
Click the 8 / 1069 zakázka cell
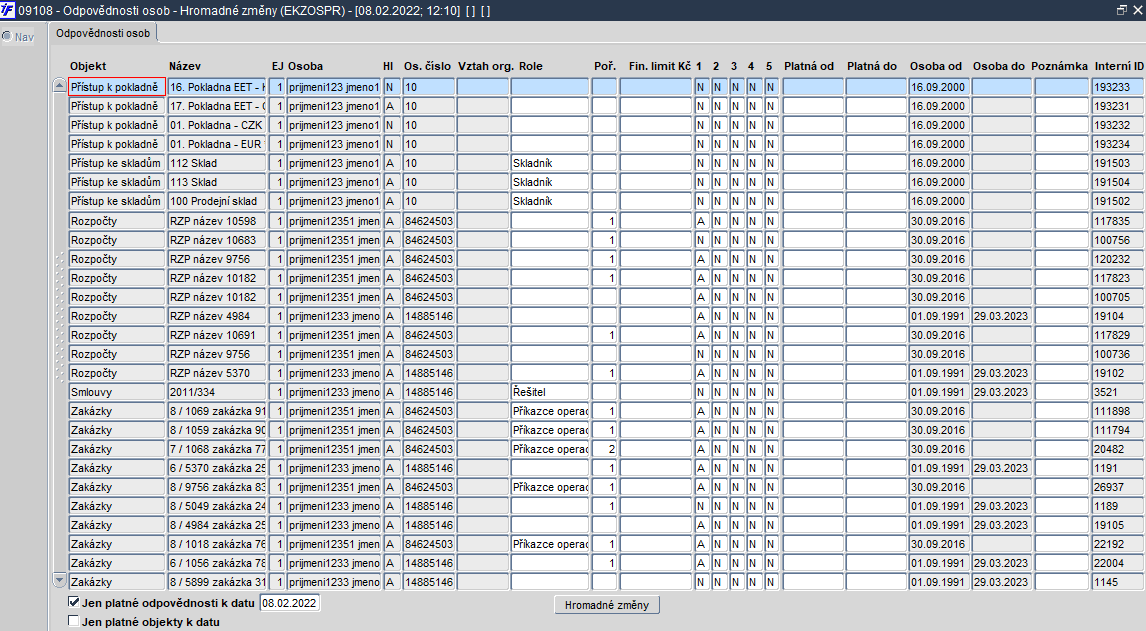tap(217, 411)
